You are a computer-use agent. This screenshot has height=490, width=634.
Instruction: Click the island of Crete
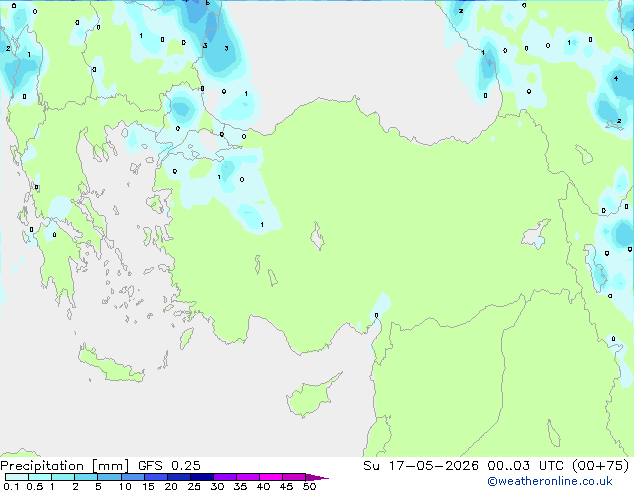(110, 365)
